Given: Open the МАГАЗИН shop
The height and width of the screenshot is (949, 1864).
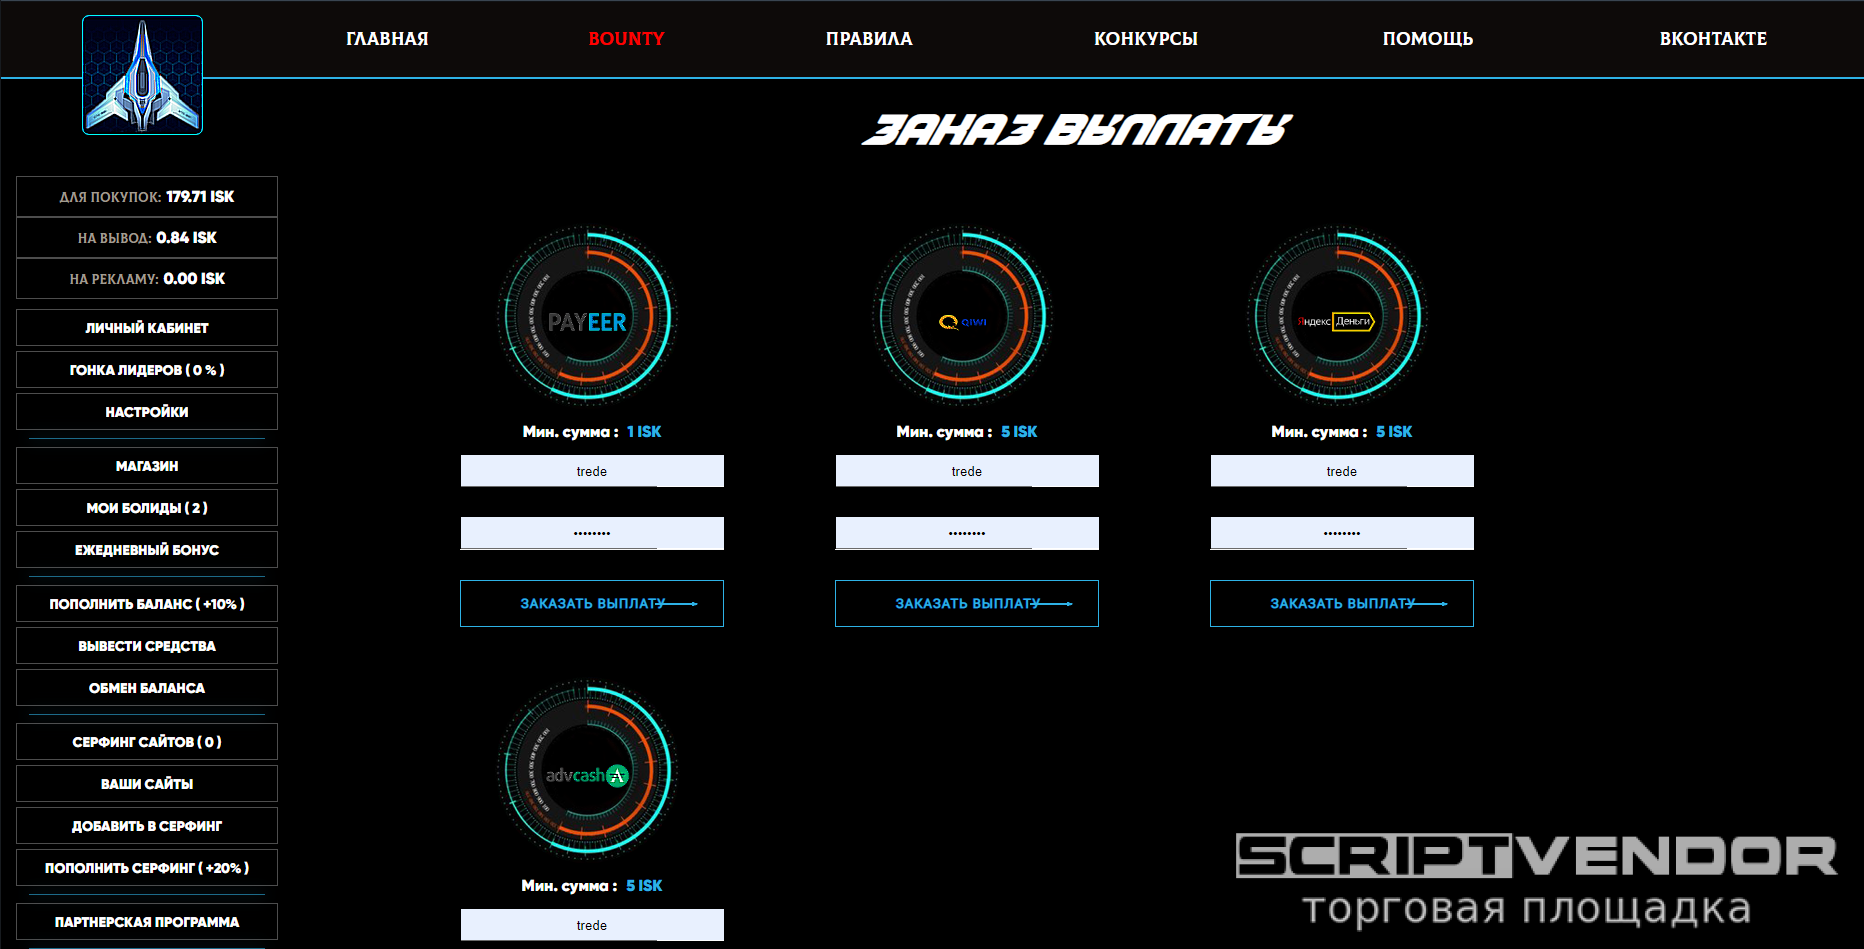Looking at the screenshot, I should (147, 466).
